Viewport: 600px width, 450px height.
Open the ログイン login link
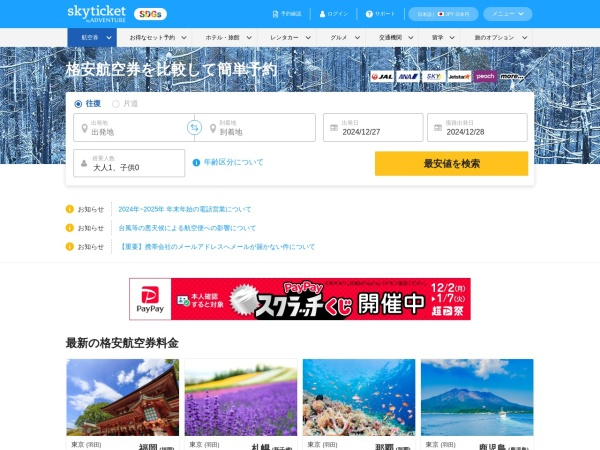(334, 14)
